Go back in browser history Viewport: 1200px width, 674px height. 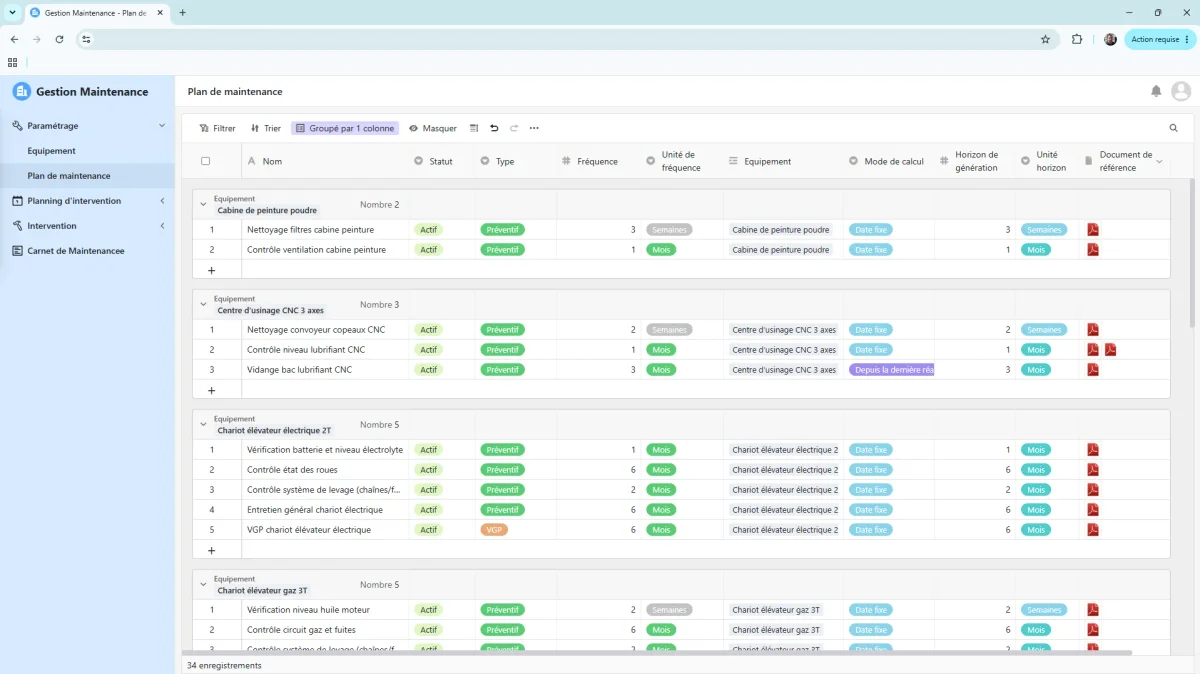click(x=14, y=39)
